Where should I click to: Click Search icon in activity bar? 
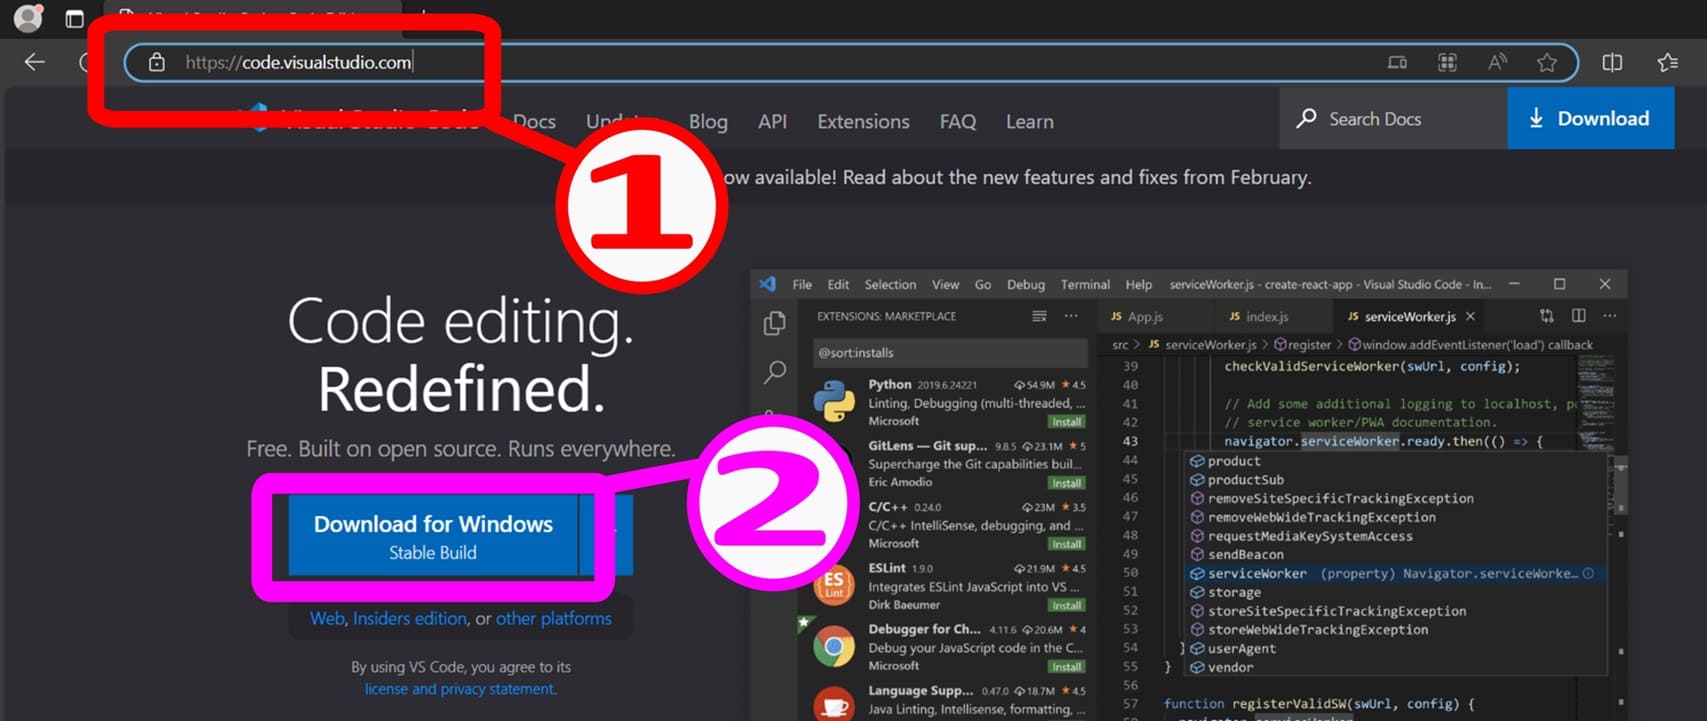click(775, 373)
